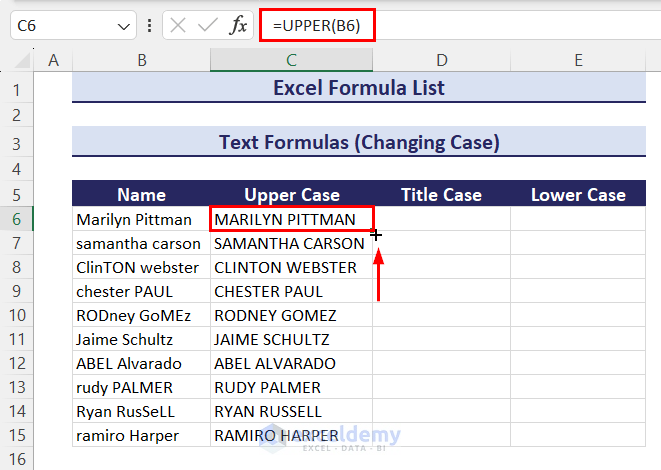Screen dimensions: 661x470
Task: Click the three-dot formula bar resize handle
Action: tap(149, 26)
